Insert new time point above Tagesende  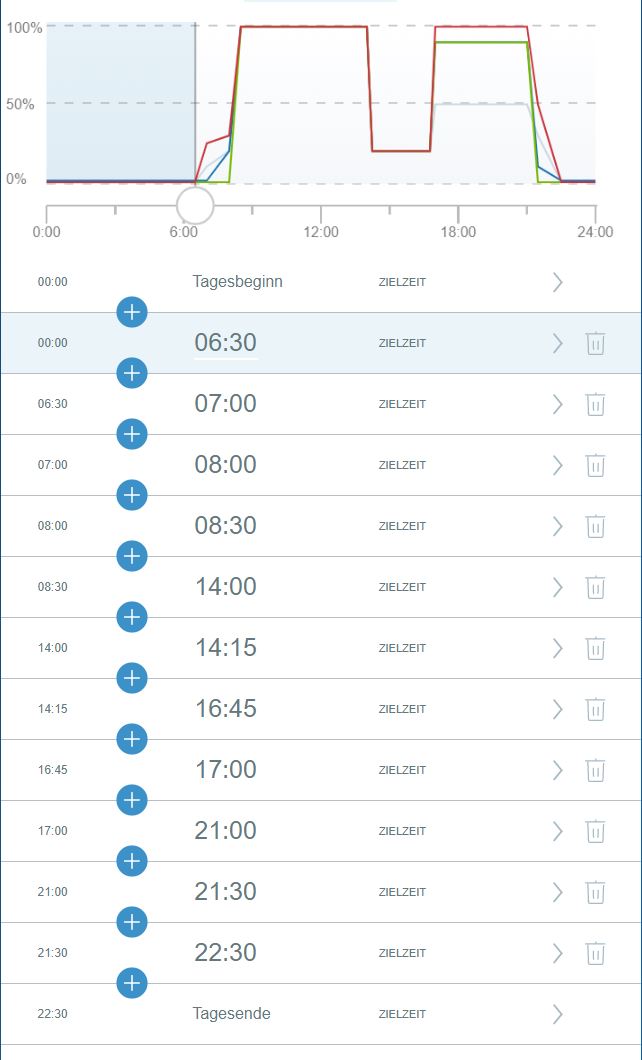pyautogui.click(x=132, y=983)
